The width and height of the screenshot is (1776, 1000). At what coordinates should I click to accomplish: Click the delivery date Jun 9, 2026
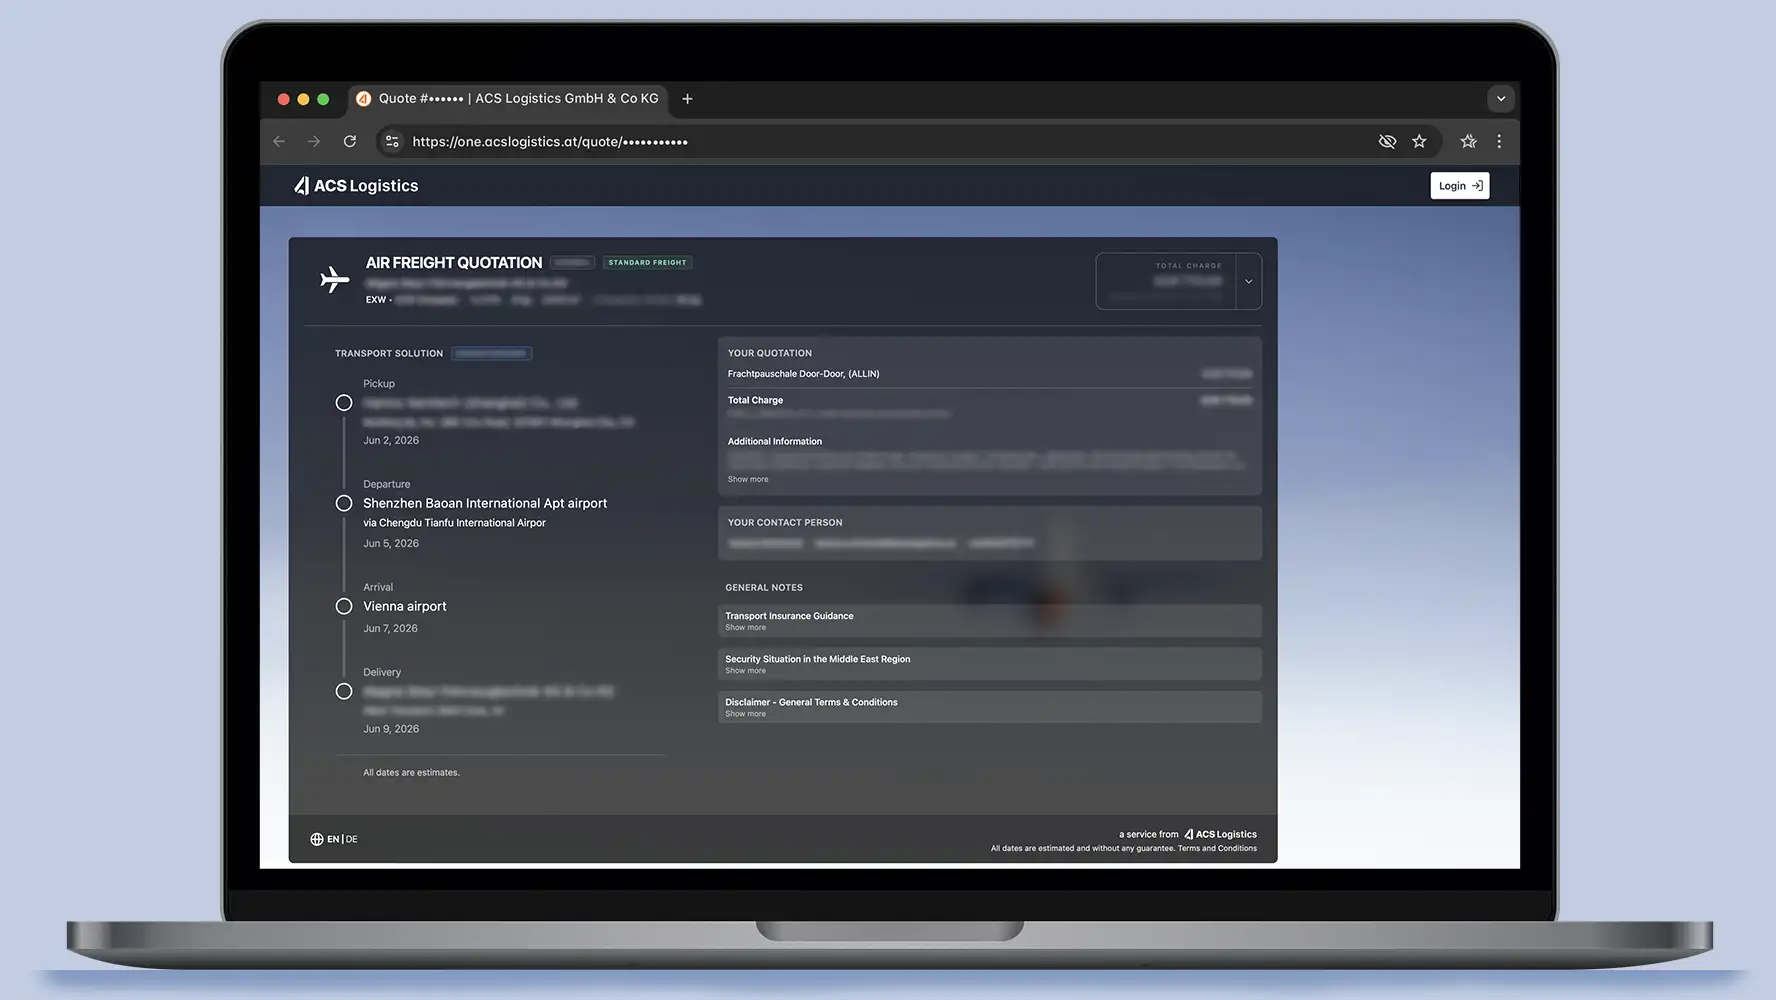coord(391,729)
